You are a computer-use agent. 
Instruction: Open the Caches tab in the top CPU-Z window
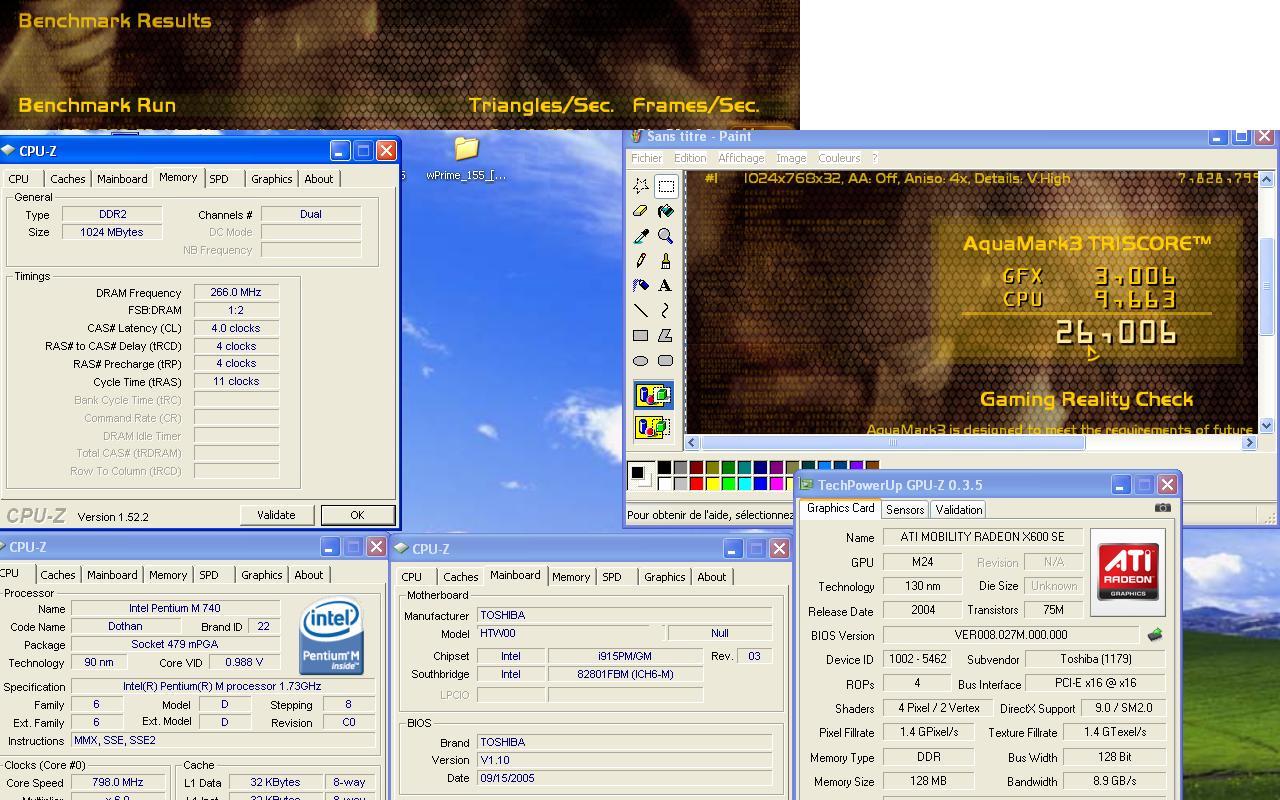coord(68,179)
